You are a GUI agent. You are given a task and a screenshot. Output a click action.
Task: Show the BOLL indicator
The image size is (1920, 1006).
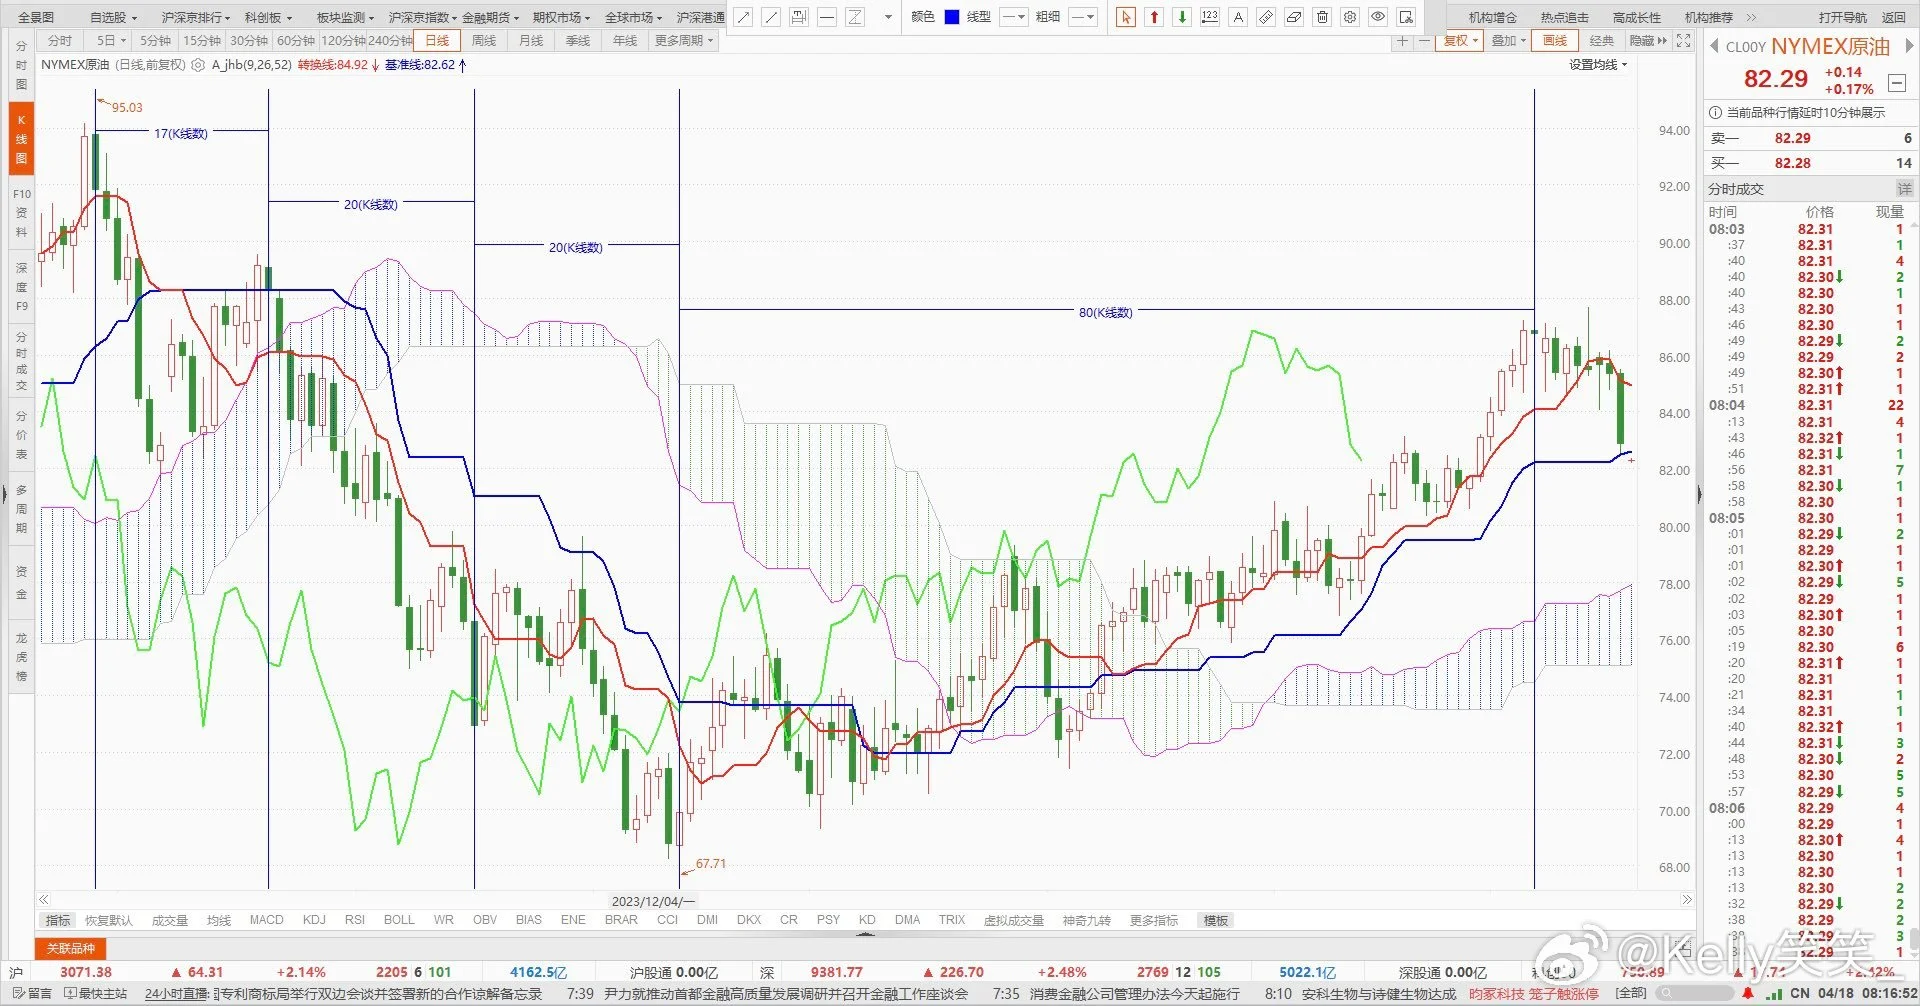tap(399, 920)
